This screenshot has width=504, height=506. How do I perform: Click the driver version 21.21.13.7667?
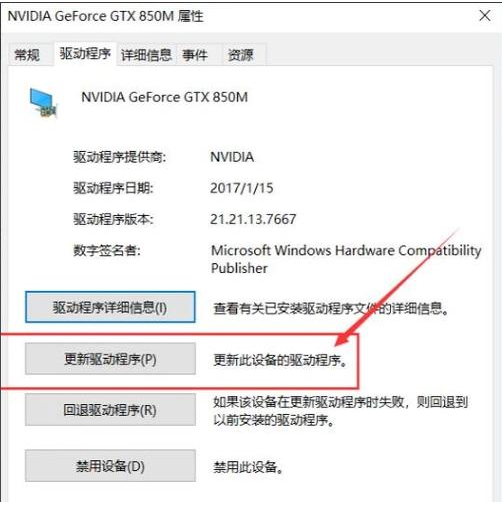coord(253,219)
